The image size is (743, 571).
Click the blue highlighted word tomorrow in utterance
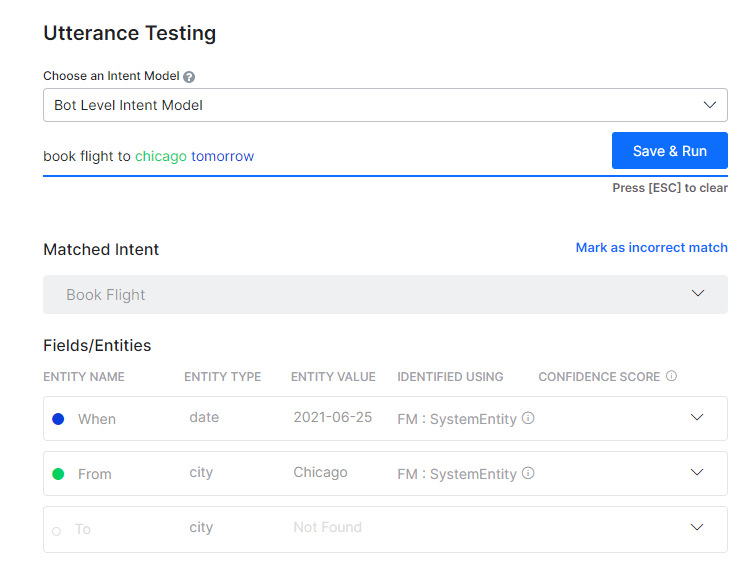pos(223,156)
